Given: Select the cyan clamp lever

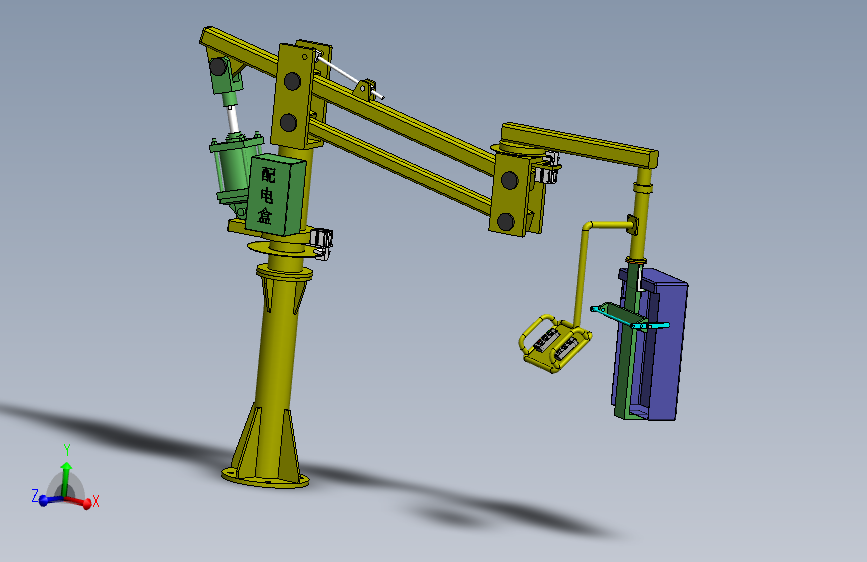Looking at the screenshot, I should pos(629,318).
